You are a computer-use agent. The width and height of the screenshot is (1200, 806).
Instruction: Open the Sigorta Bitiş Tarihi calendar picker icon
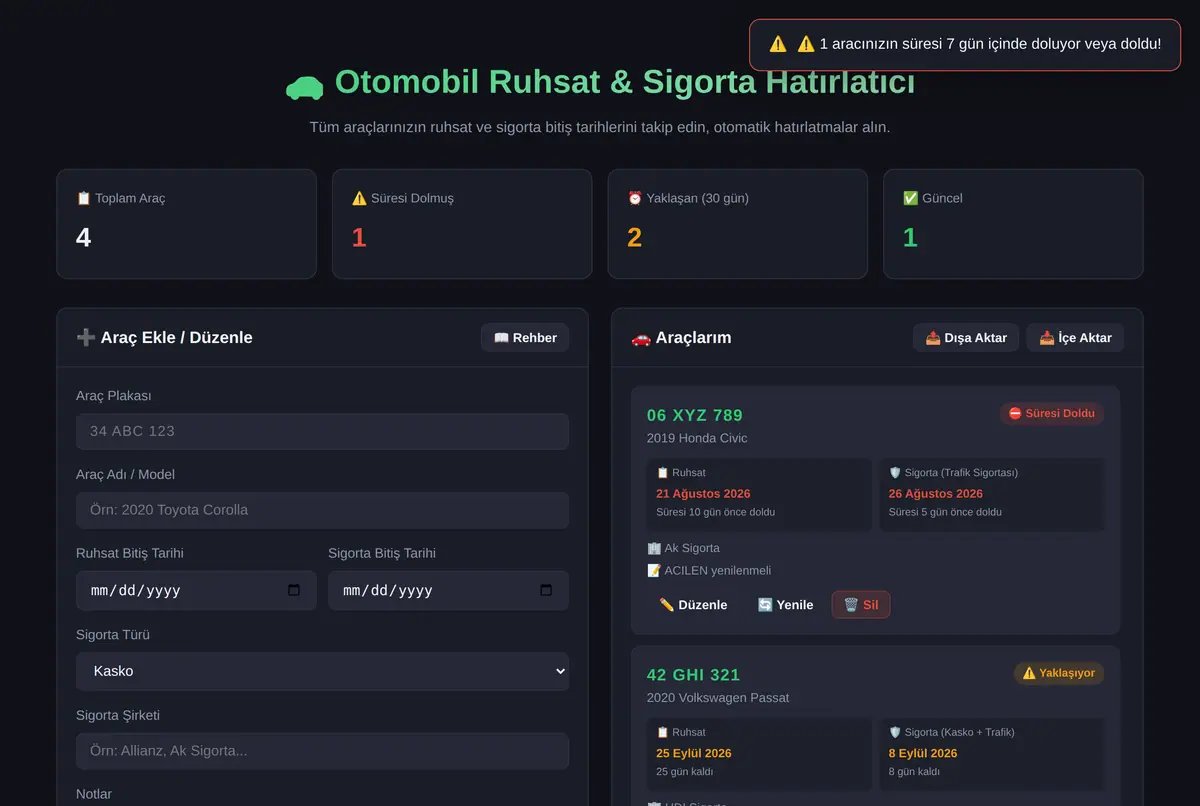coord(546,590)
